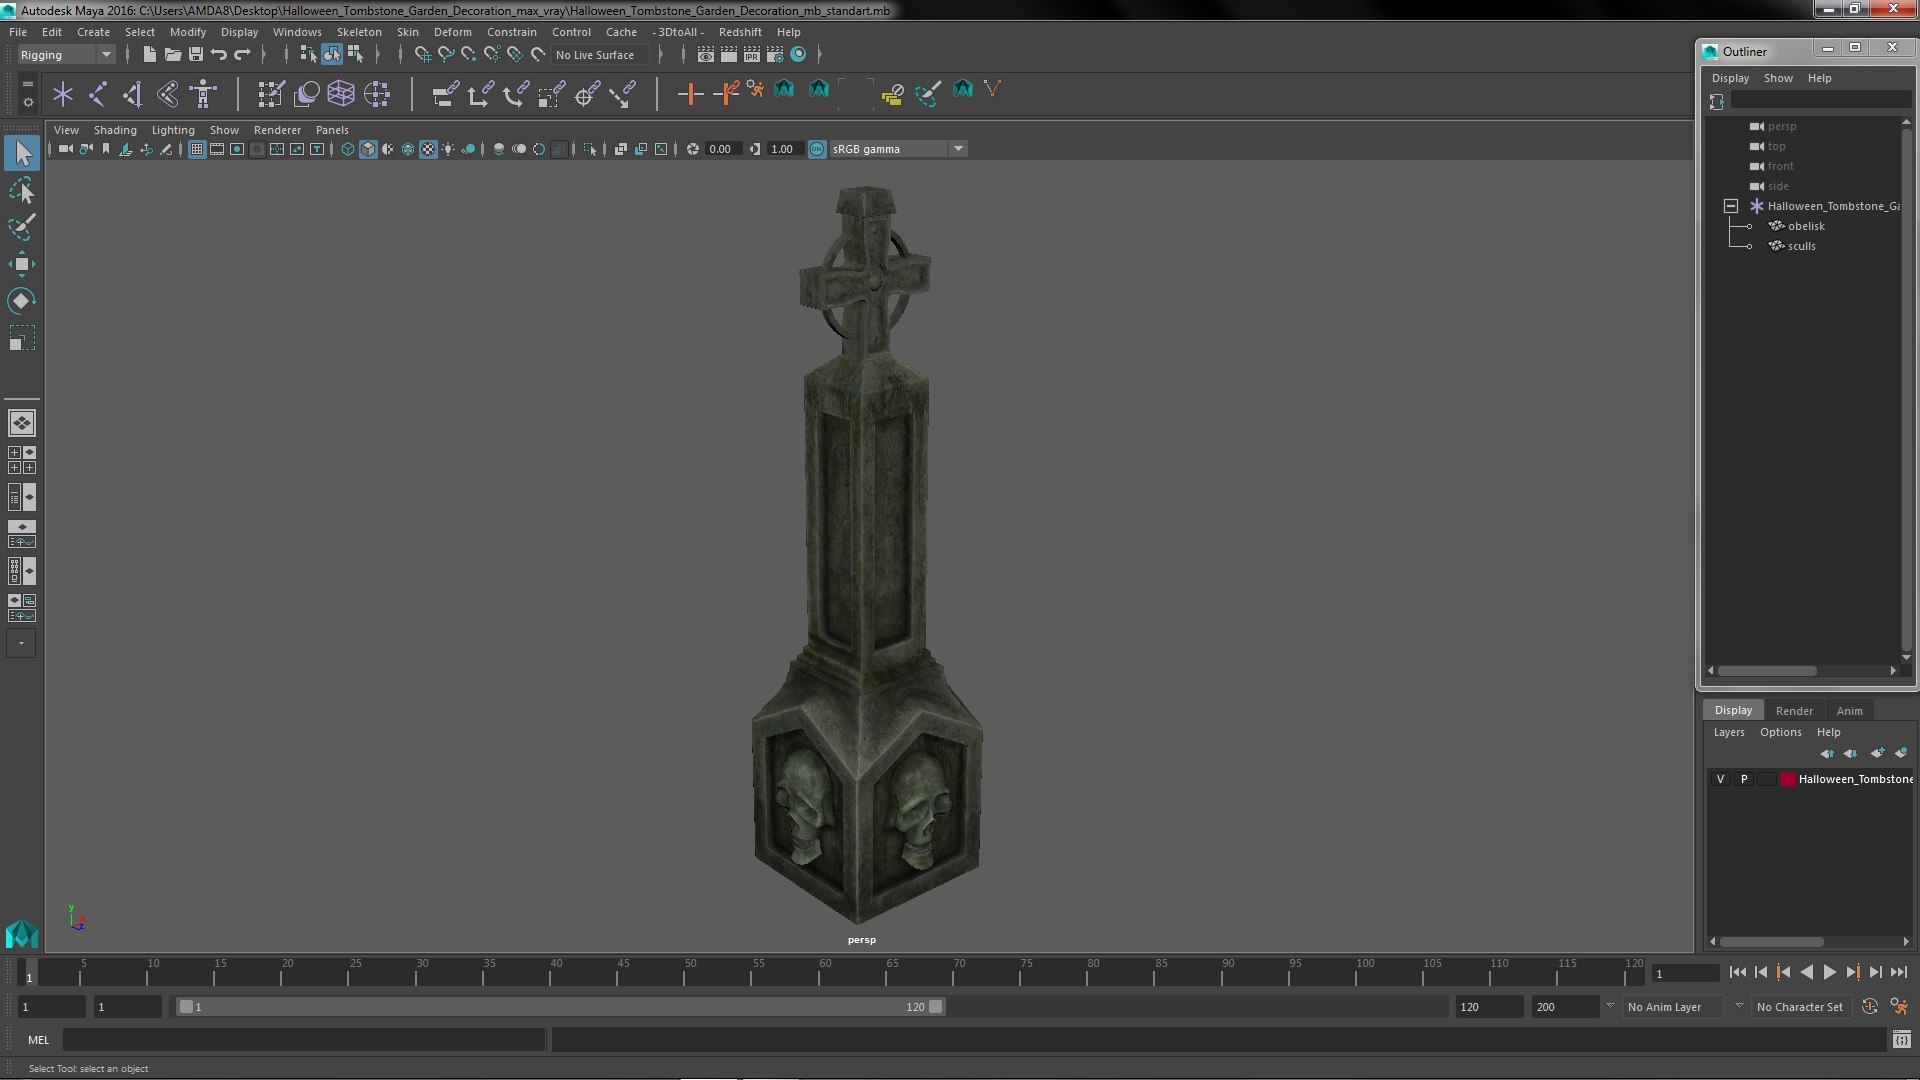This screenshot has width=1920, height=1080.
Task: Go to start of playback range
Action: tap(1738, 972)
